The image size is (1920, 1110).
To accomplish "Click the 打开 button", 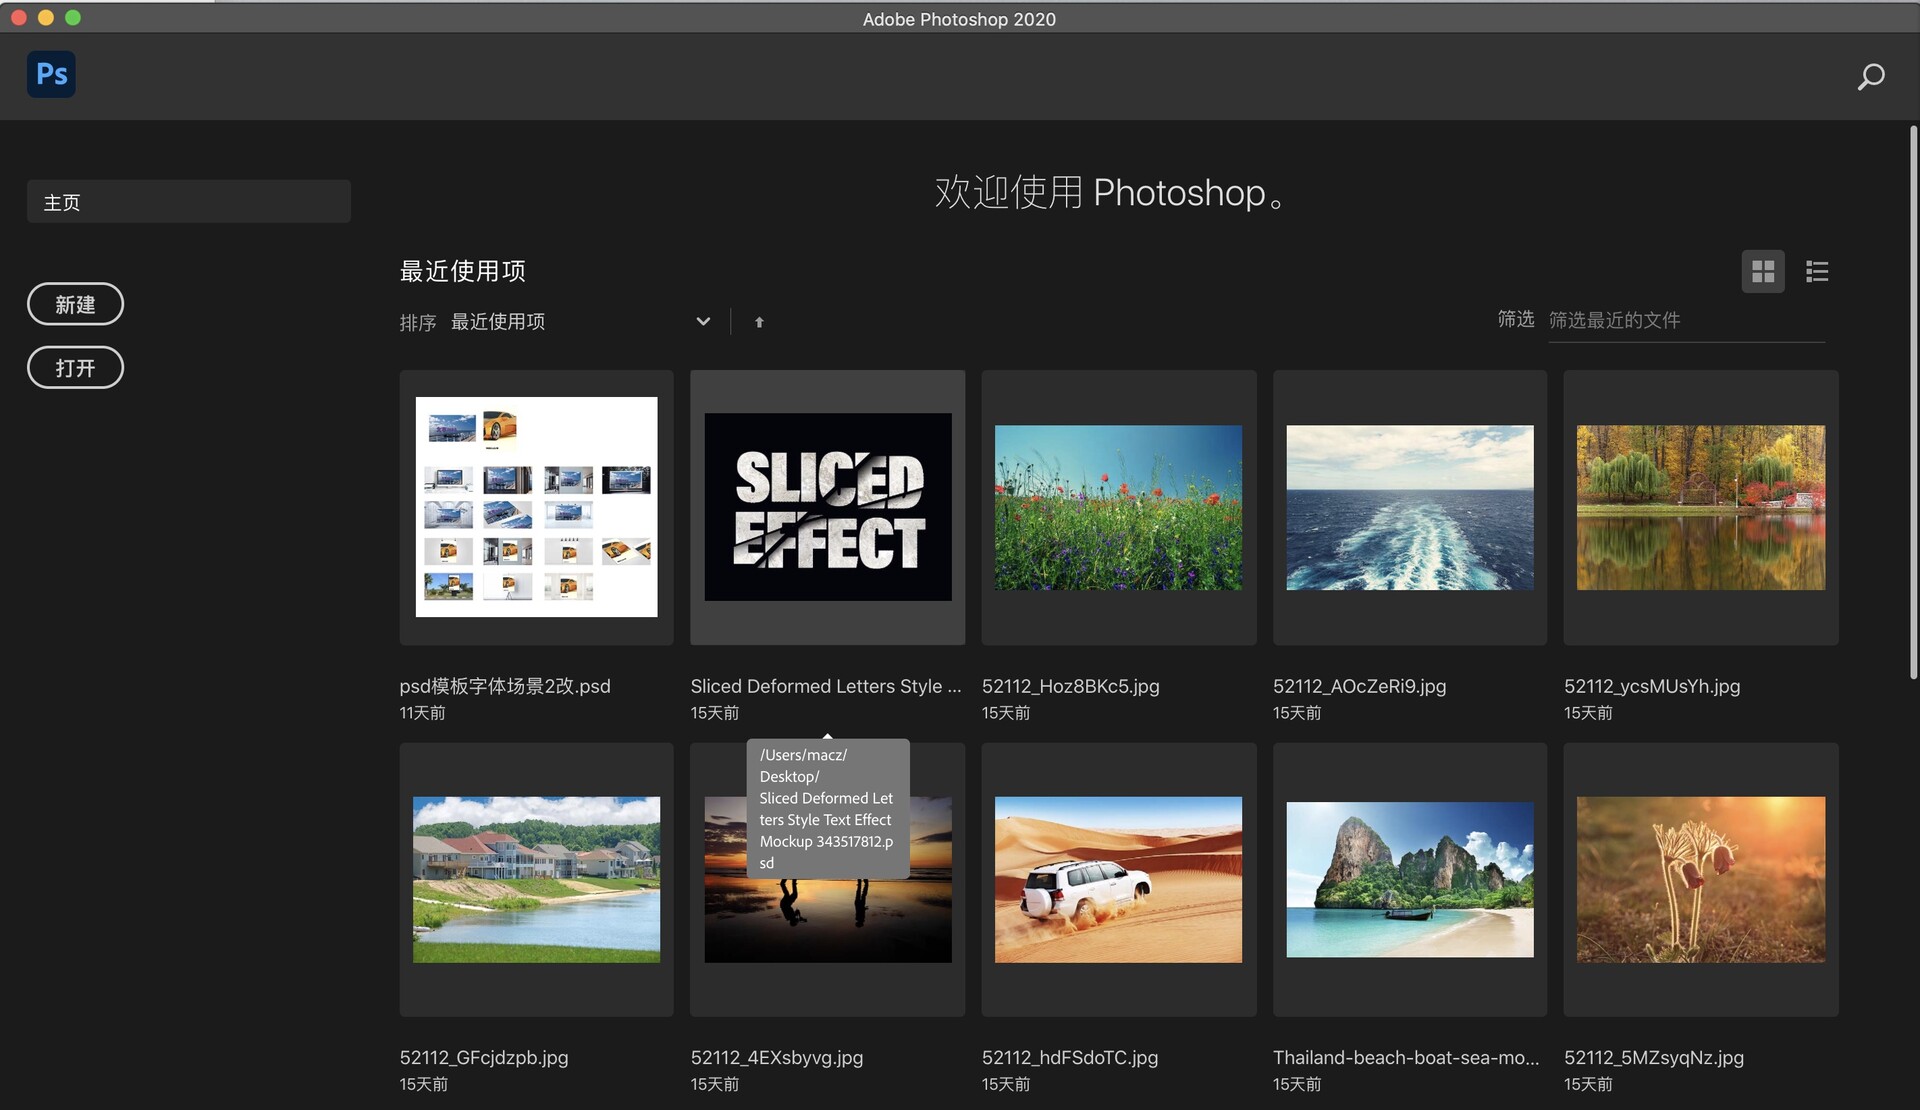I will (x=75, y=368).
